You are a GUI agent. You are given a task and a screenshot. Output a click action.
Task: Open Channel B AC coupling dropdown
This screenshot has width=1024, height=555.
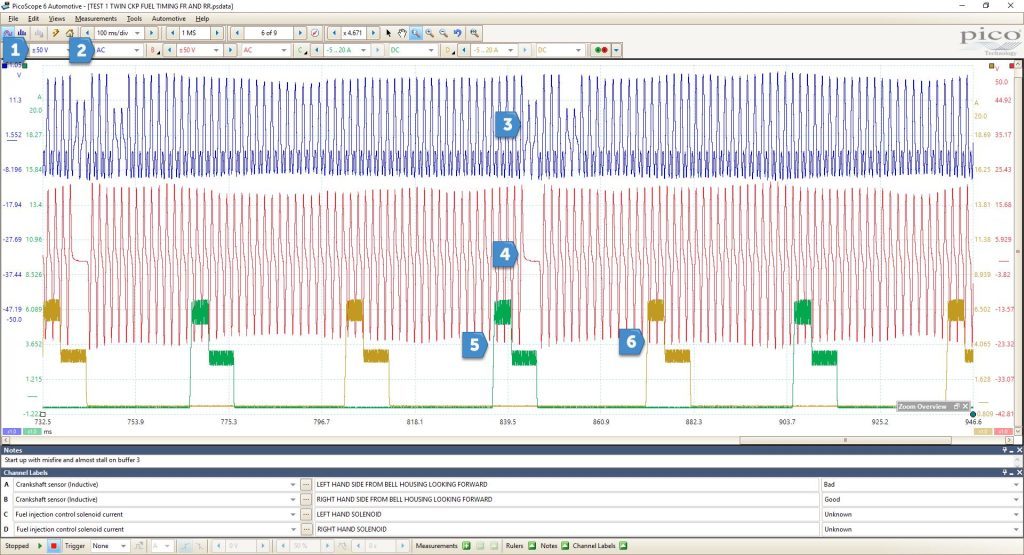283,50
